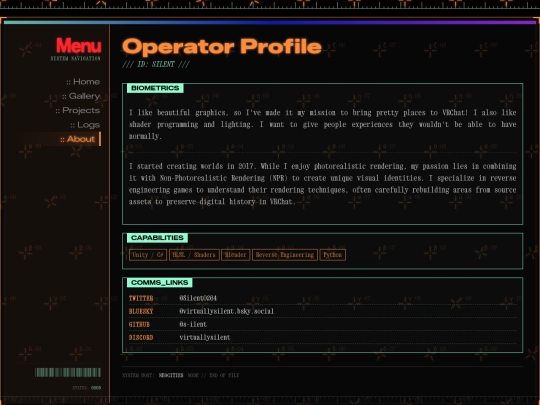This screenshot has width=540, height=405.
Task: Click the sidebar status indicator text
Action: click(86, 388)
